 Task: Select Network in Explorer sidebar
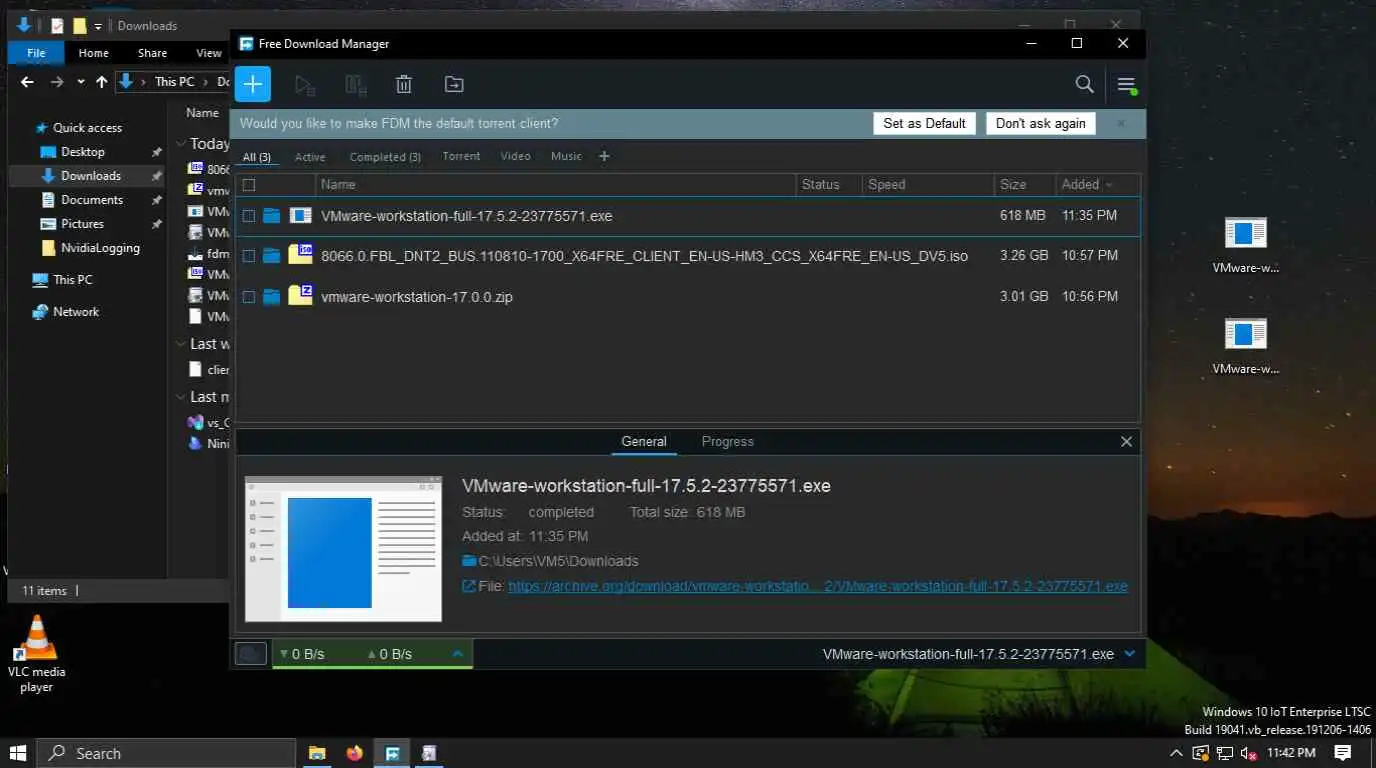[76, 312]
